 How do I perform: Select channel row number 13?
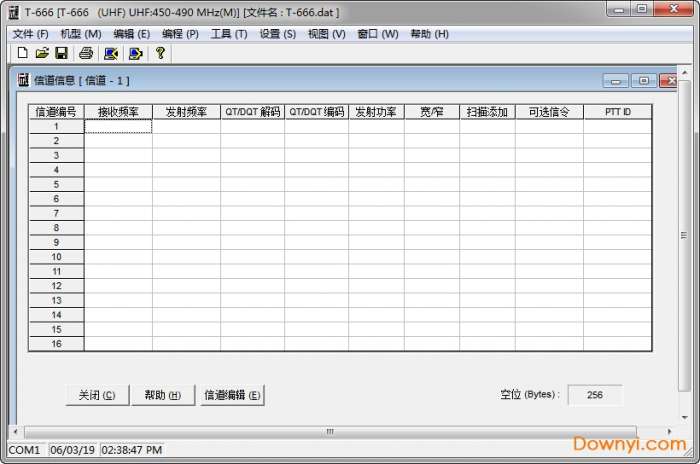coord(56,300)
